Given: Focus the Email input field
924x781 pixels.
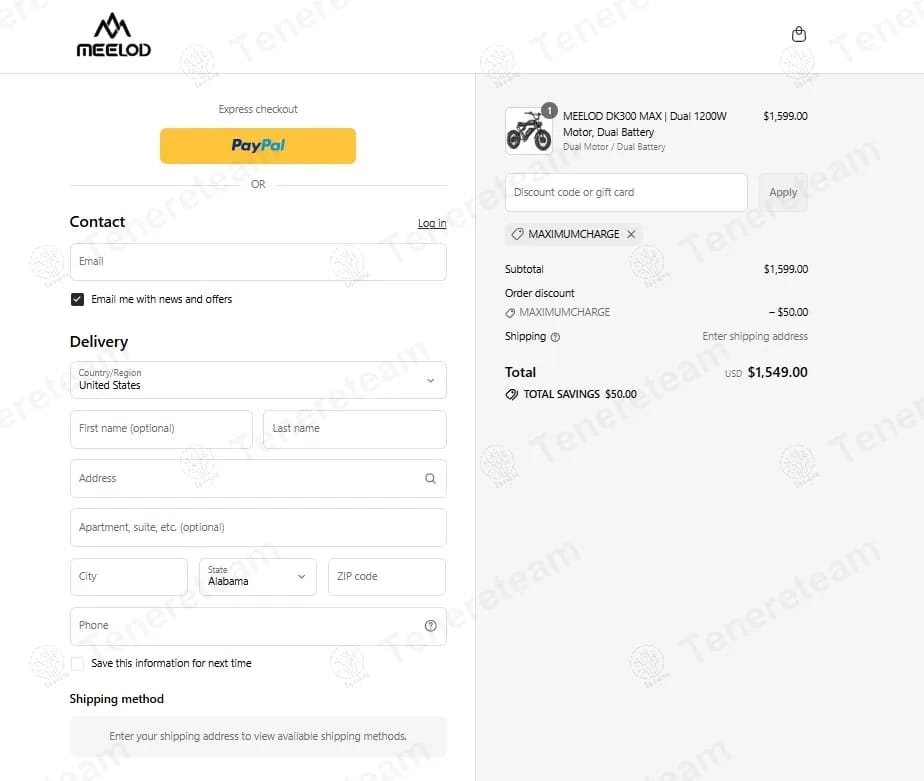Looking at the screenshot, I should coord(258,262).
